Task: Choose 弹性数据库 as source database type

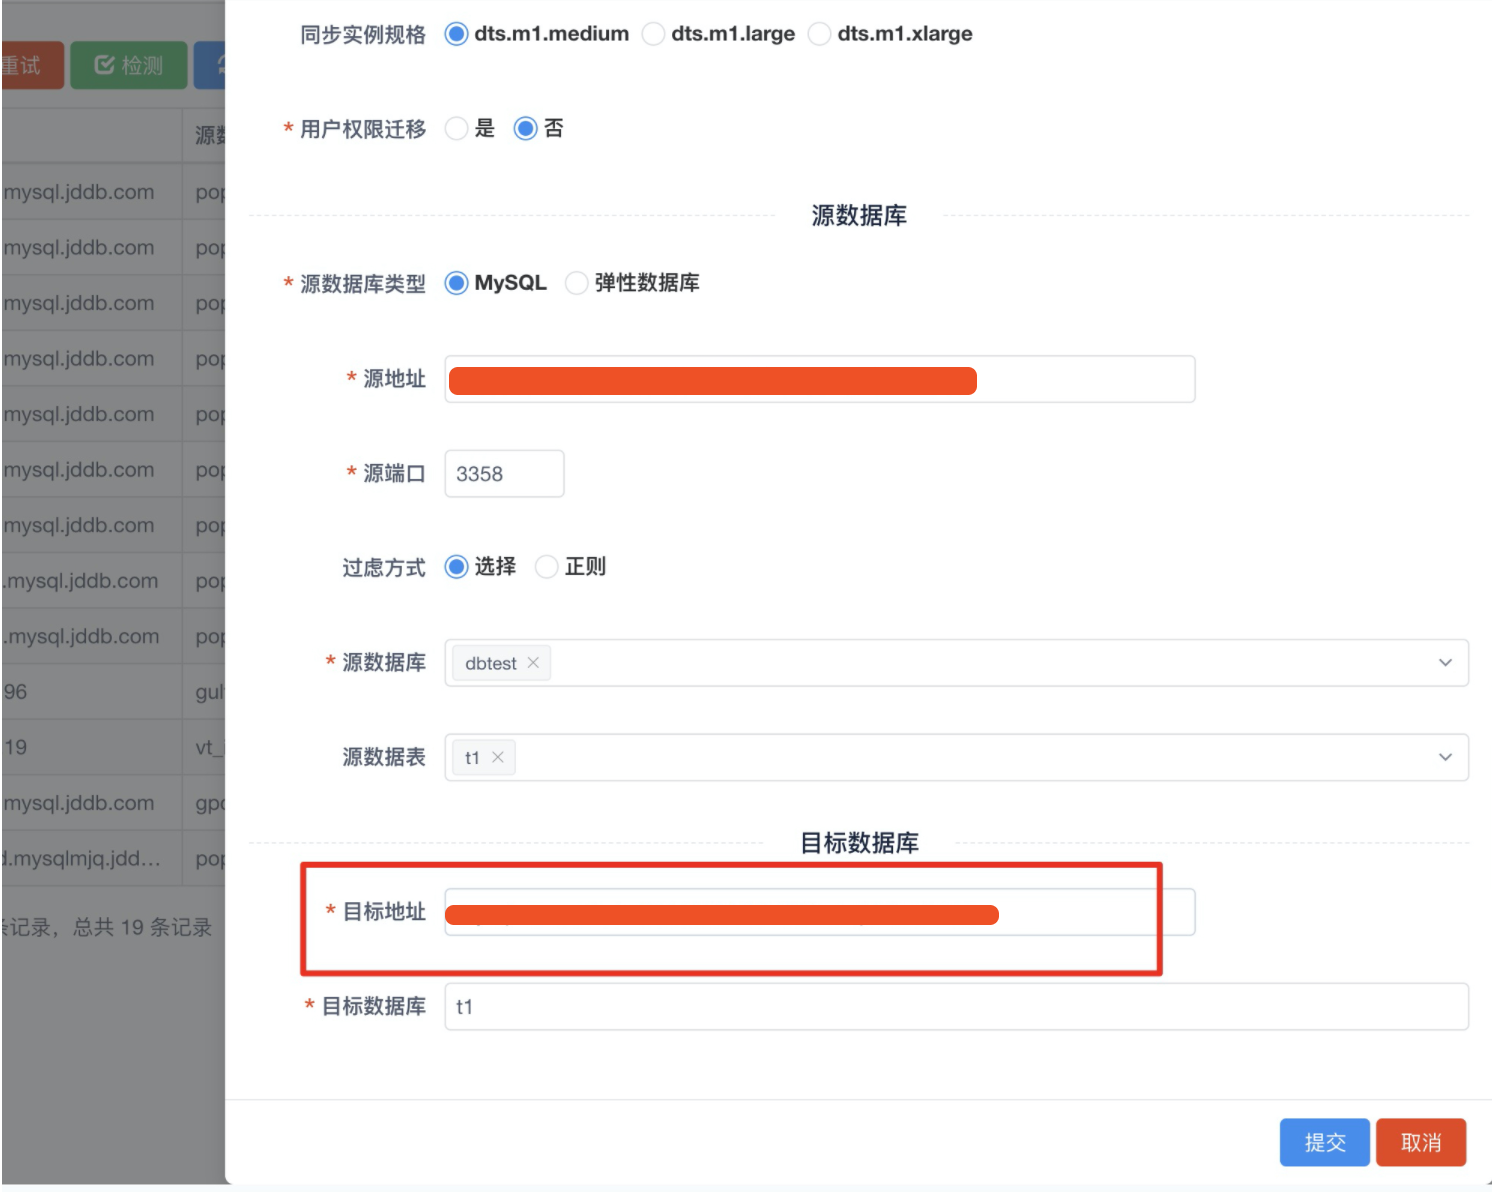Action: click(577, 283)
